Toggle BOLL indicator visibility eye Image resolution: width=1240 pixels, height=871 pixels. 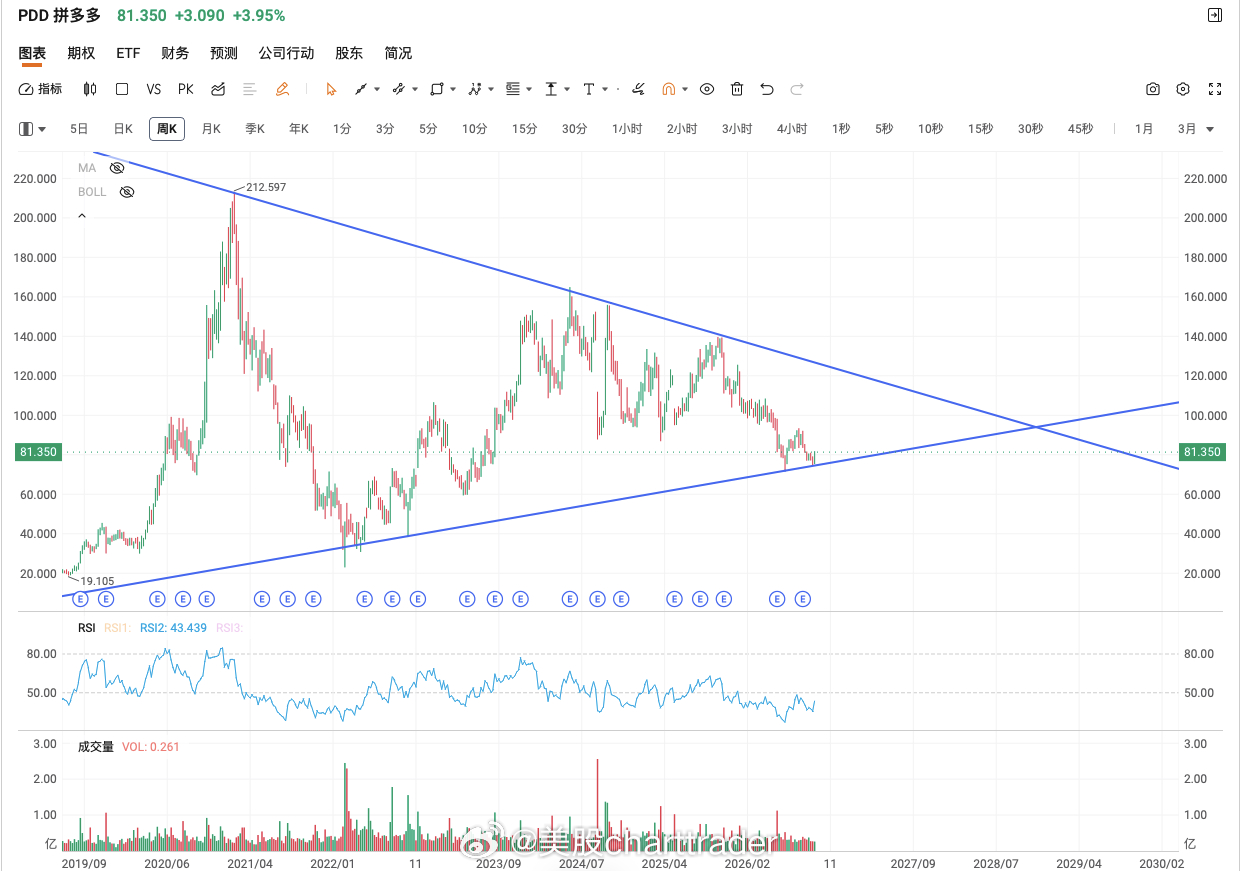click(x=127, y=192)
